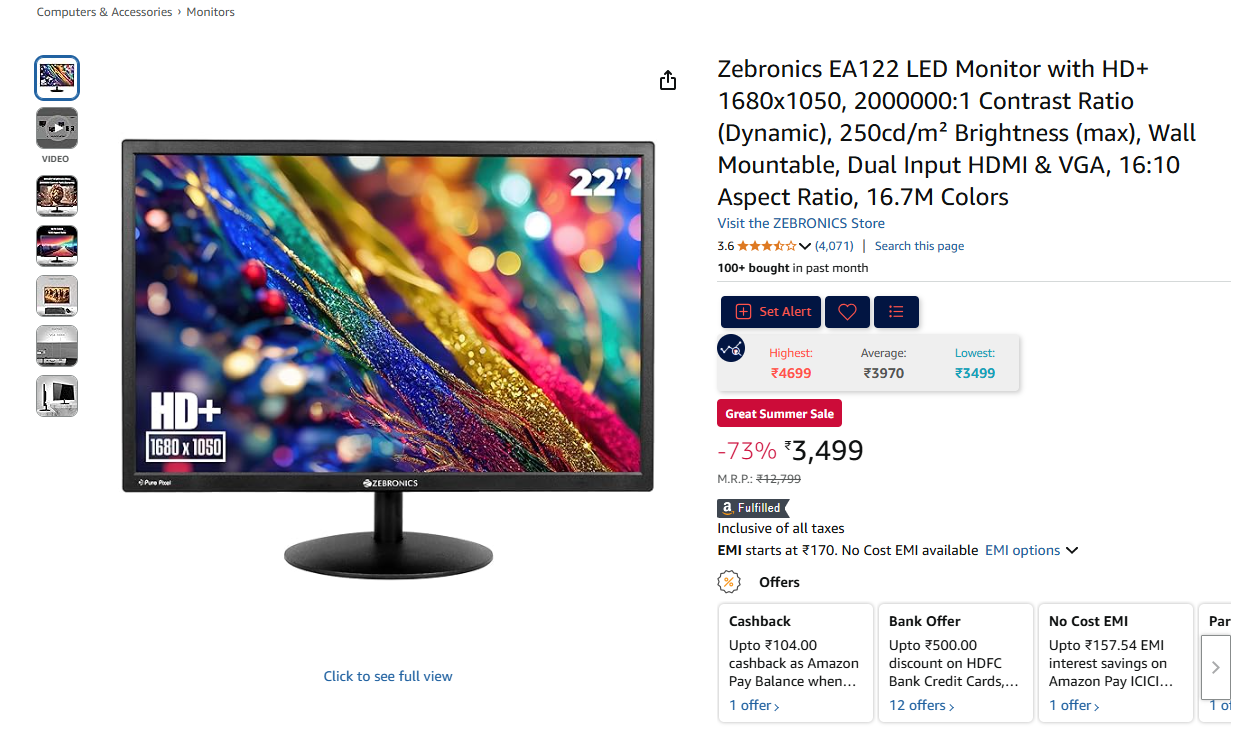This screenshot has height=735, width=1253.
Task: Open the 4,071 ratings link
Action: 834,246
